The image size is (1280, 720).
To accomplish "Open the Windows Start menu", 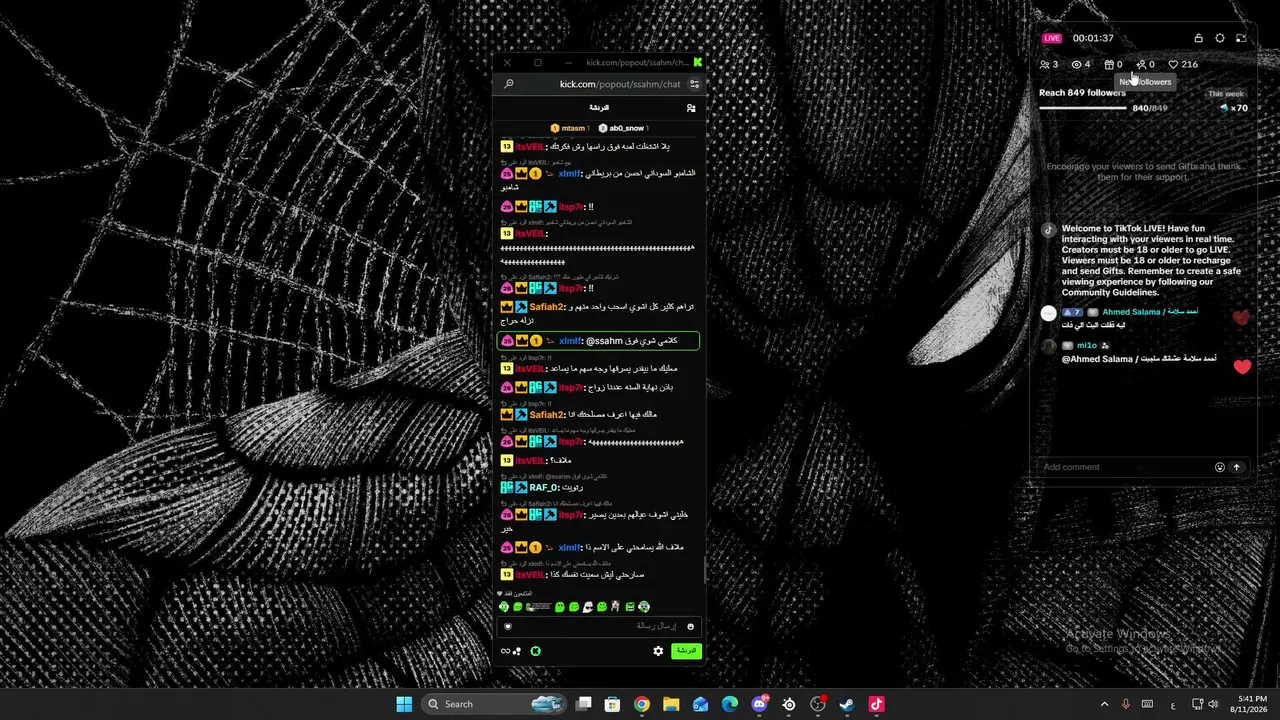I will coord(404,704).
